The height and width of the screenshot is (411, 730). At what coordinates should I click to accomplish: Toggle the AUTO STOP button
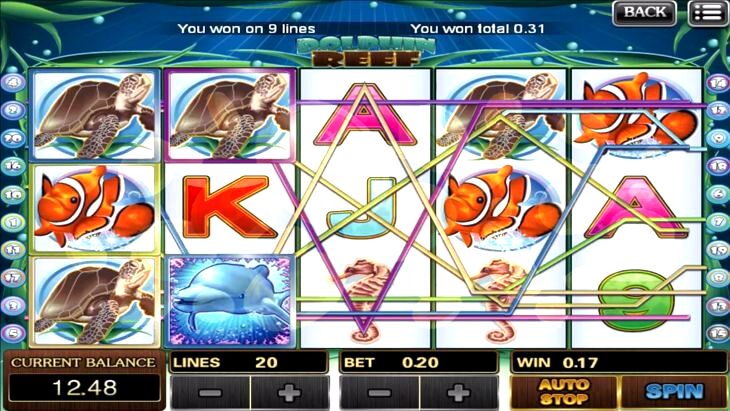(564, 392)
